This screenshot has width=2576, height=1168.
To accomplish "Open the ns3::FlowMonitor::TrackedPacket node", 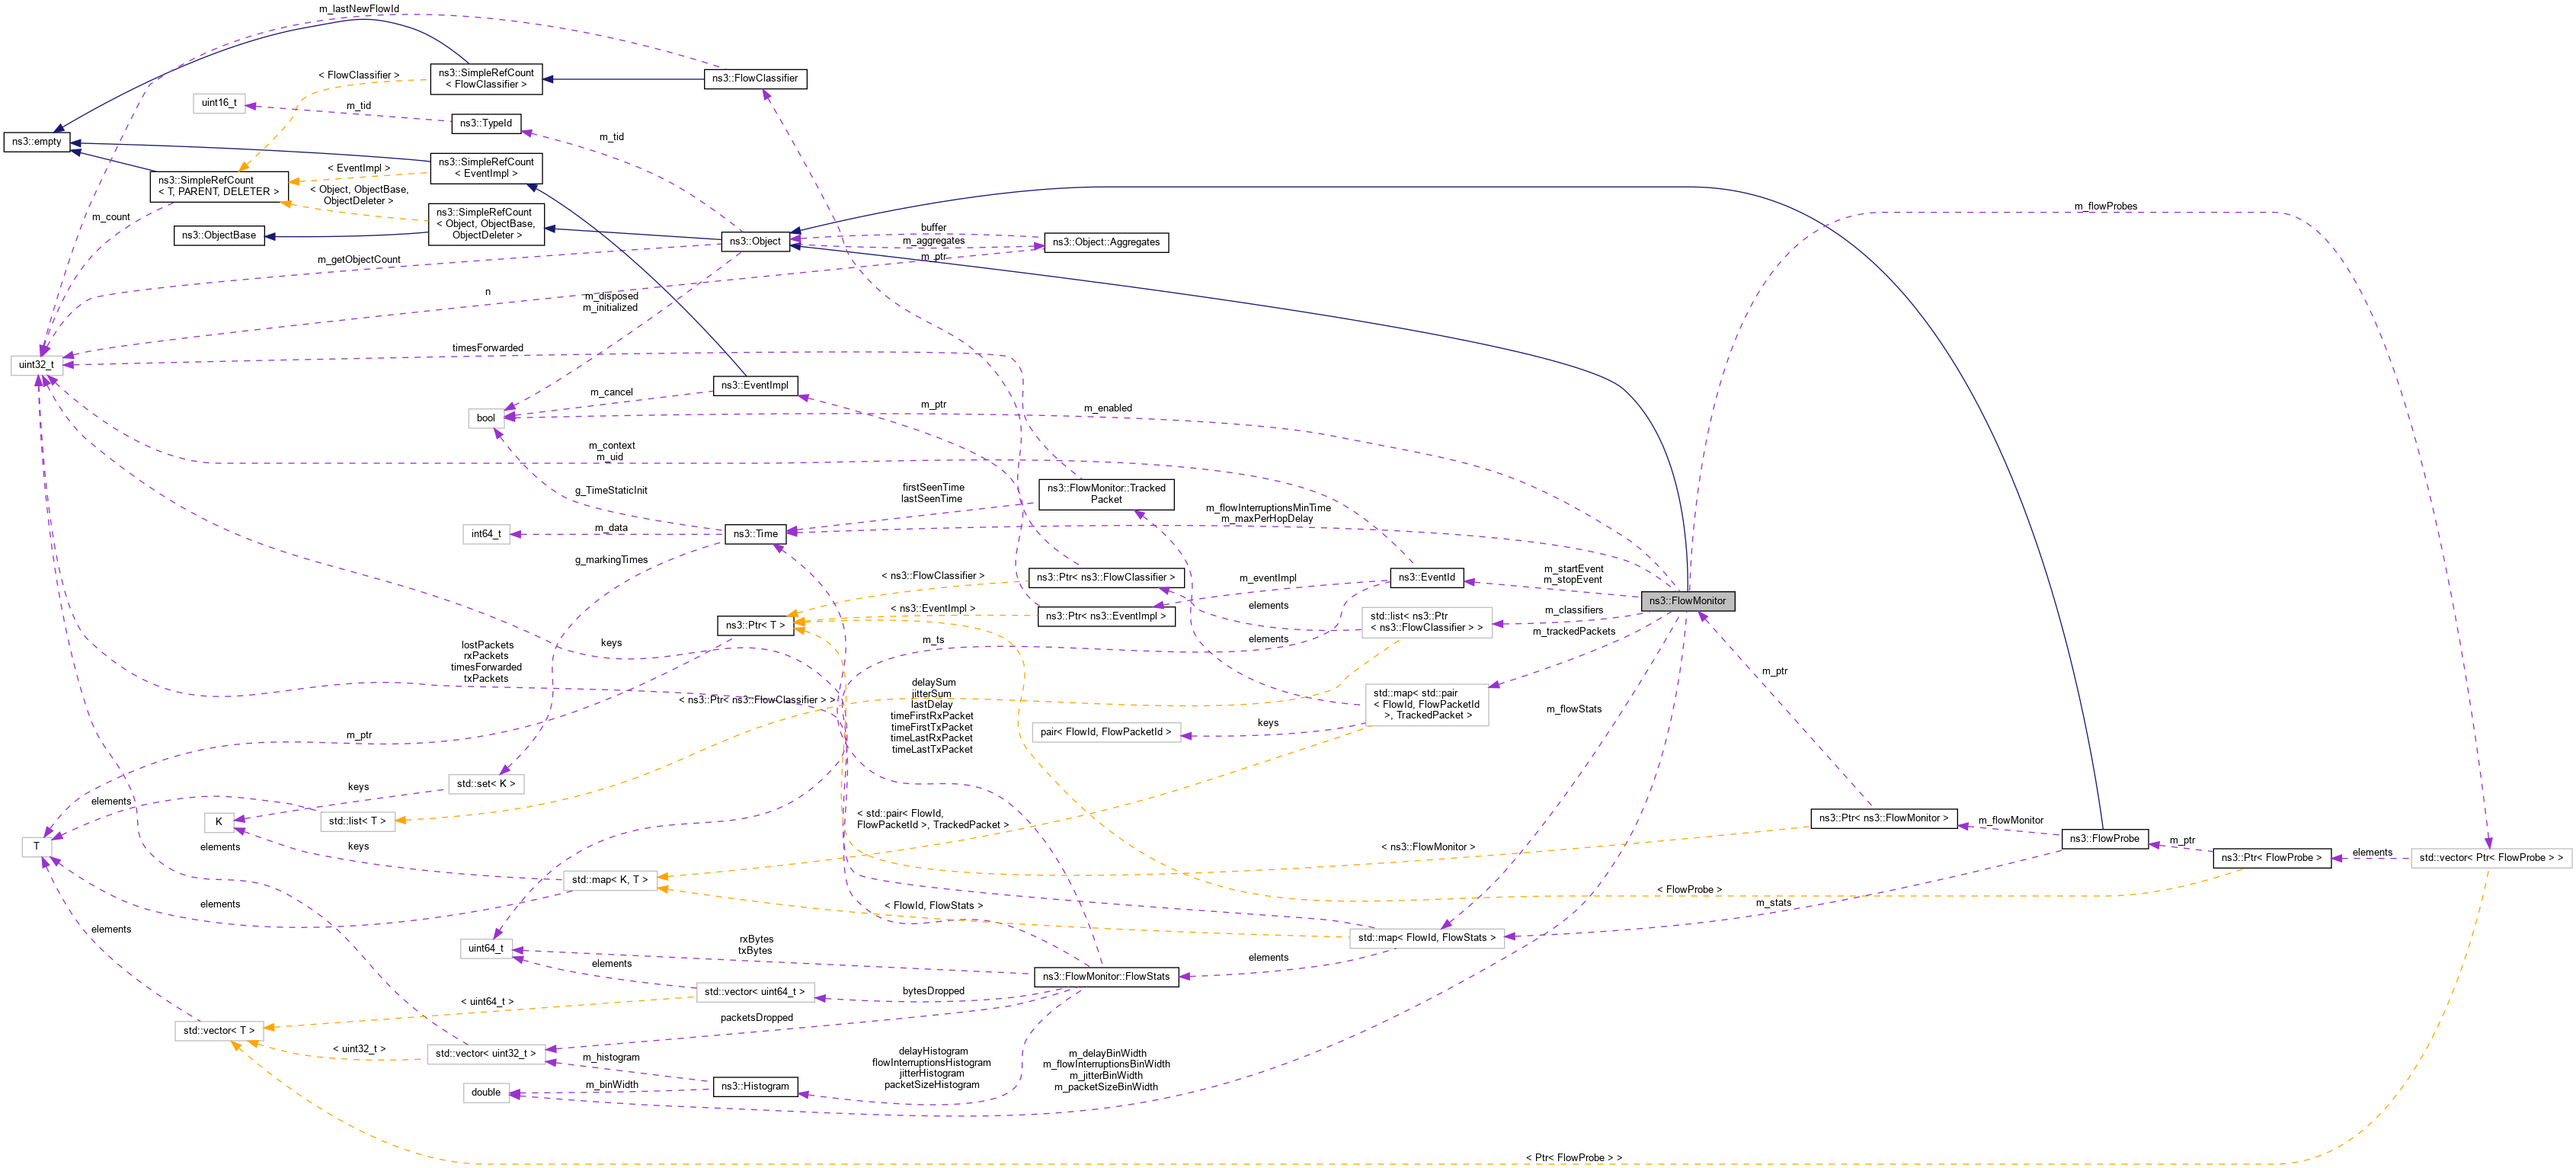I will 1106,493.
